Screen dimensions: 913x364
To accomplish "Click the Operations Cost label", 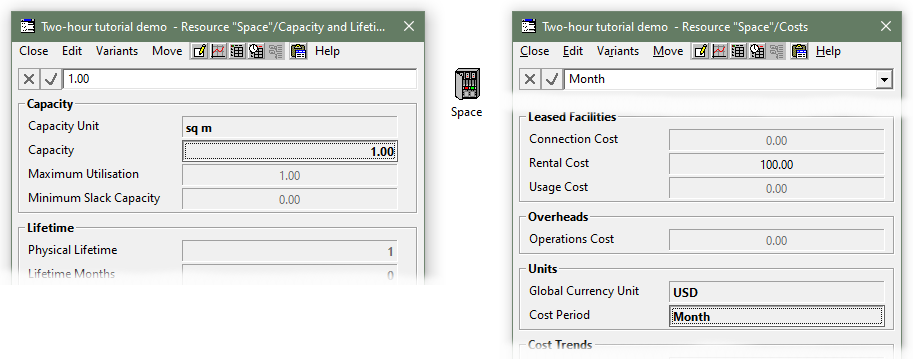I will (x=571, y=239).
